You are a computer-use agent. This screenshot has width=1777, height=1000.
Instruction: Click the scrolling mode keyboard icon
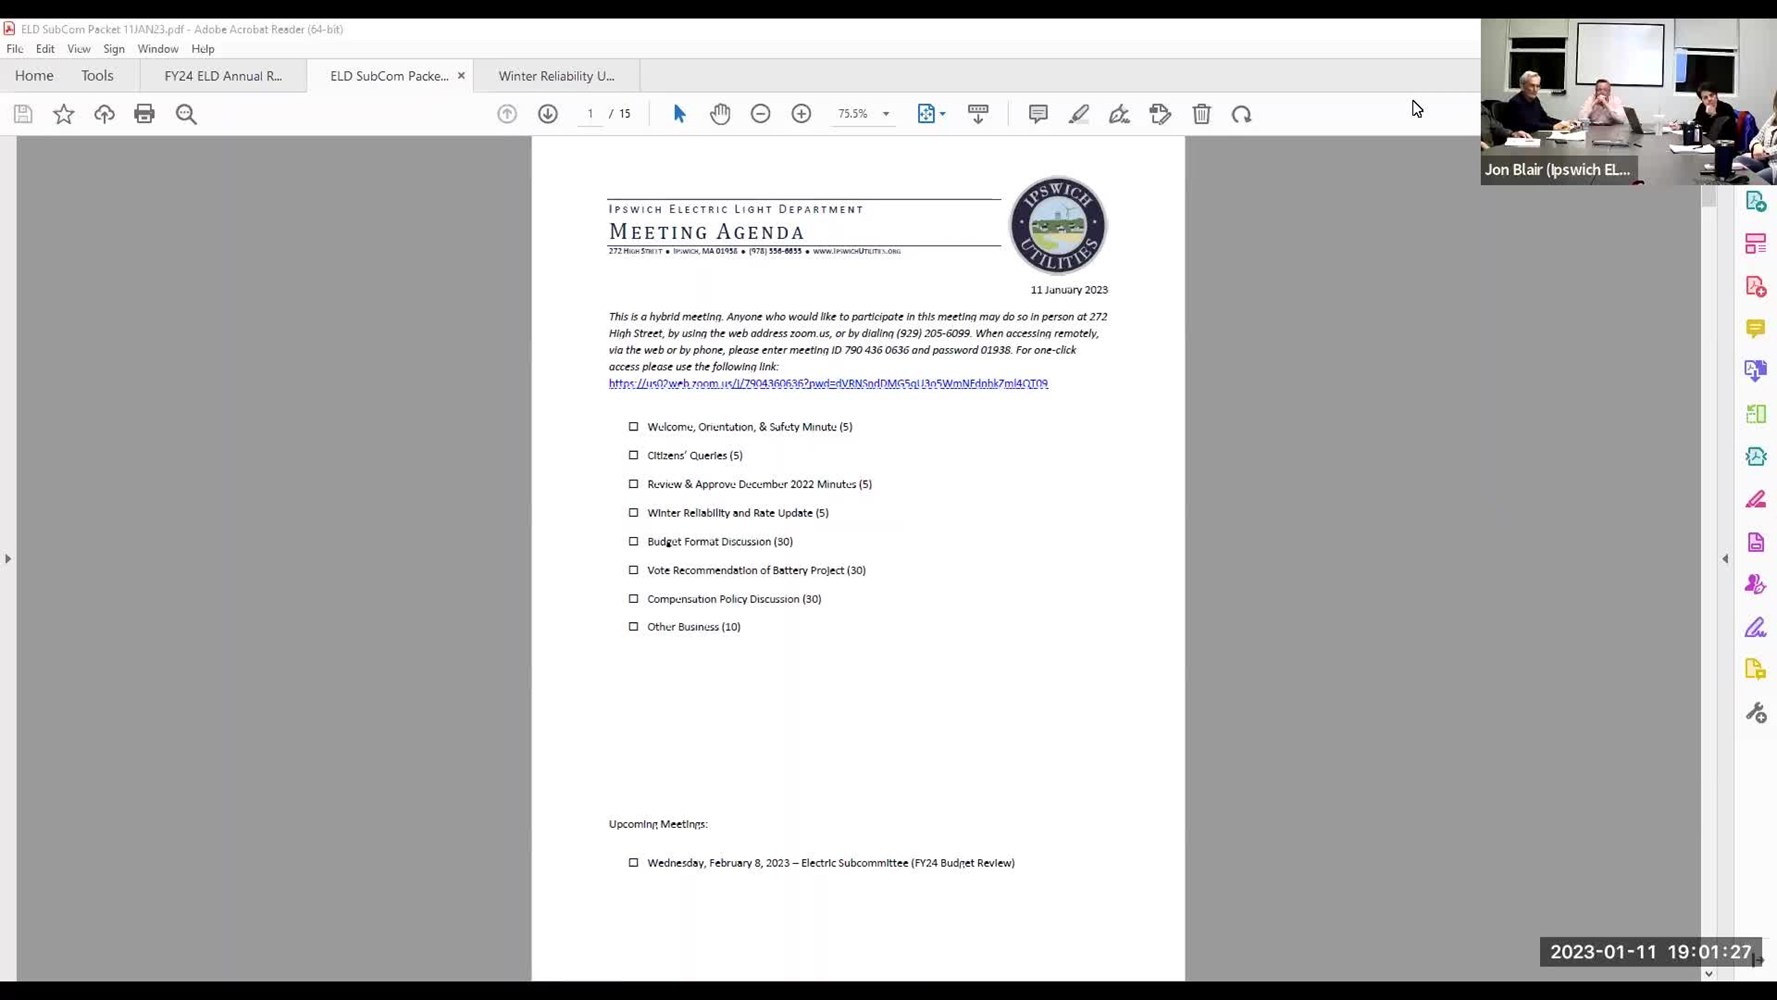pyautogui.click(x=978, y=114)
